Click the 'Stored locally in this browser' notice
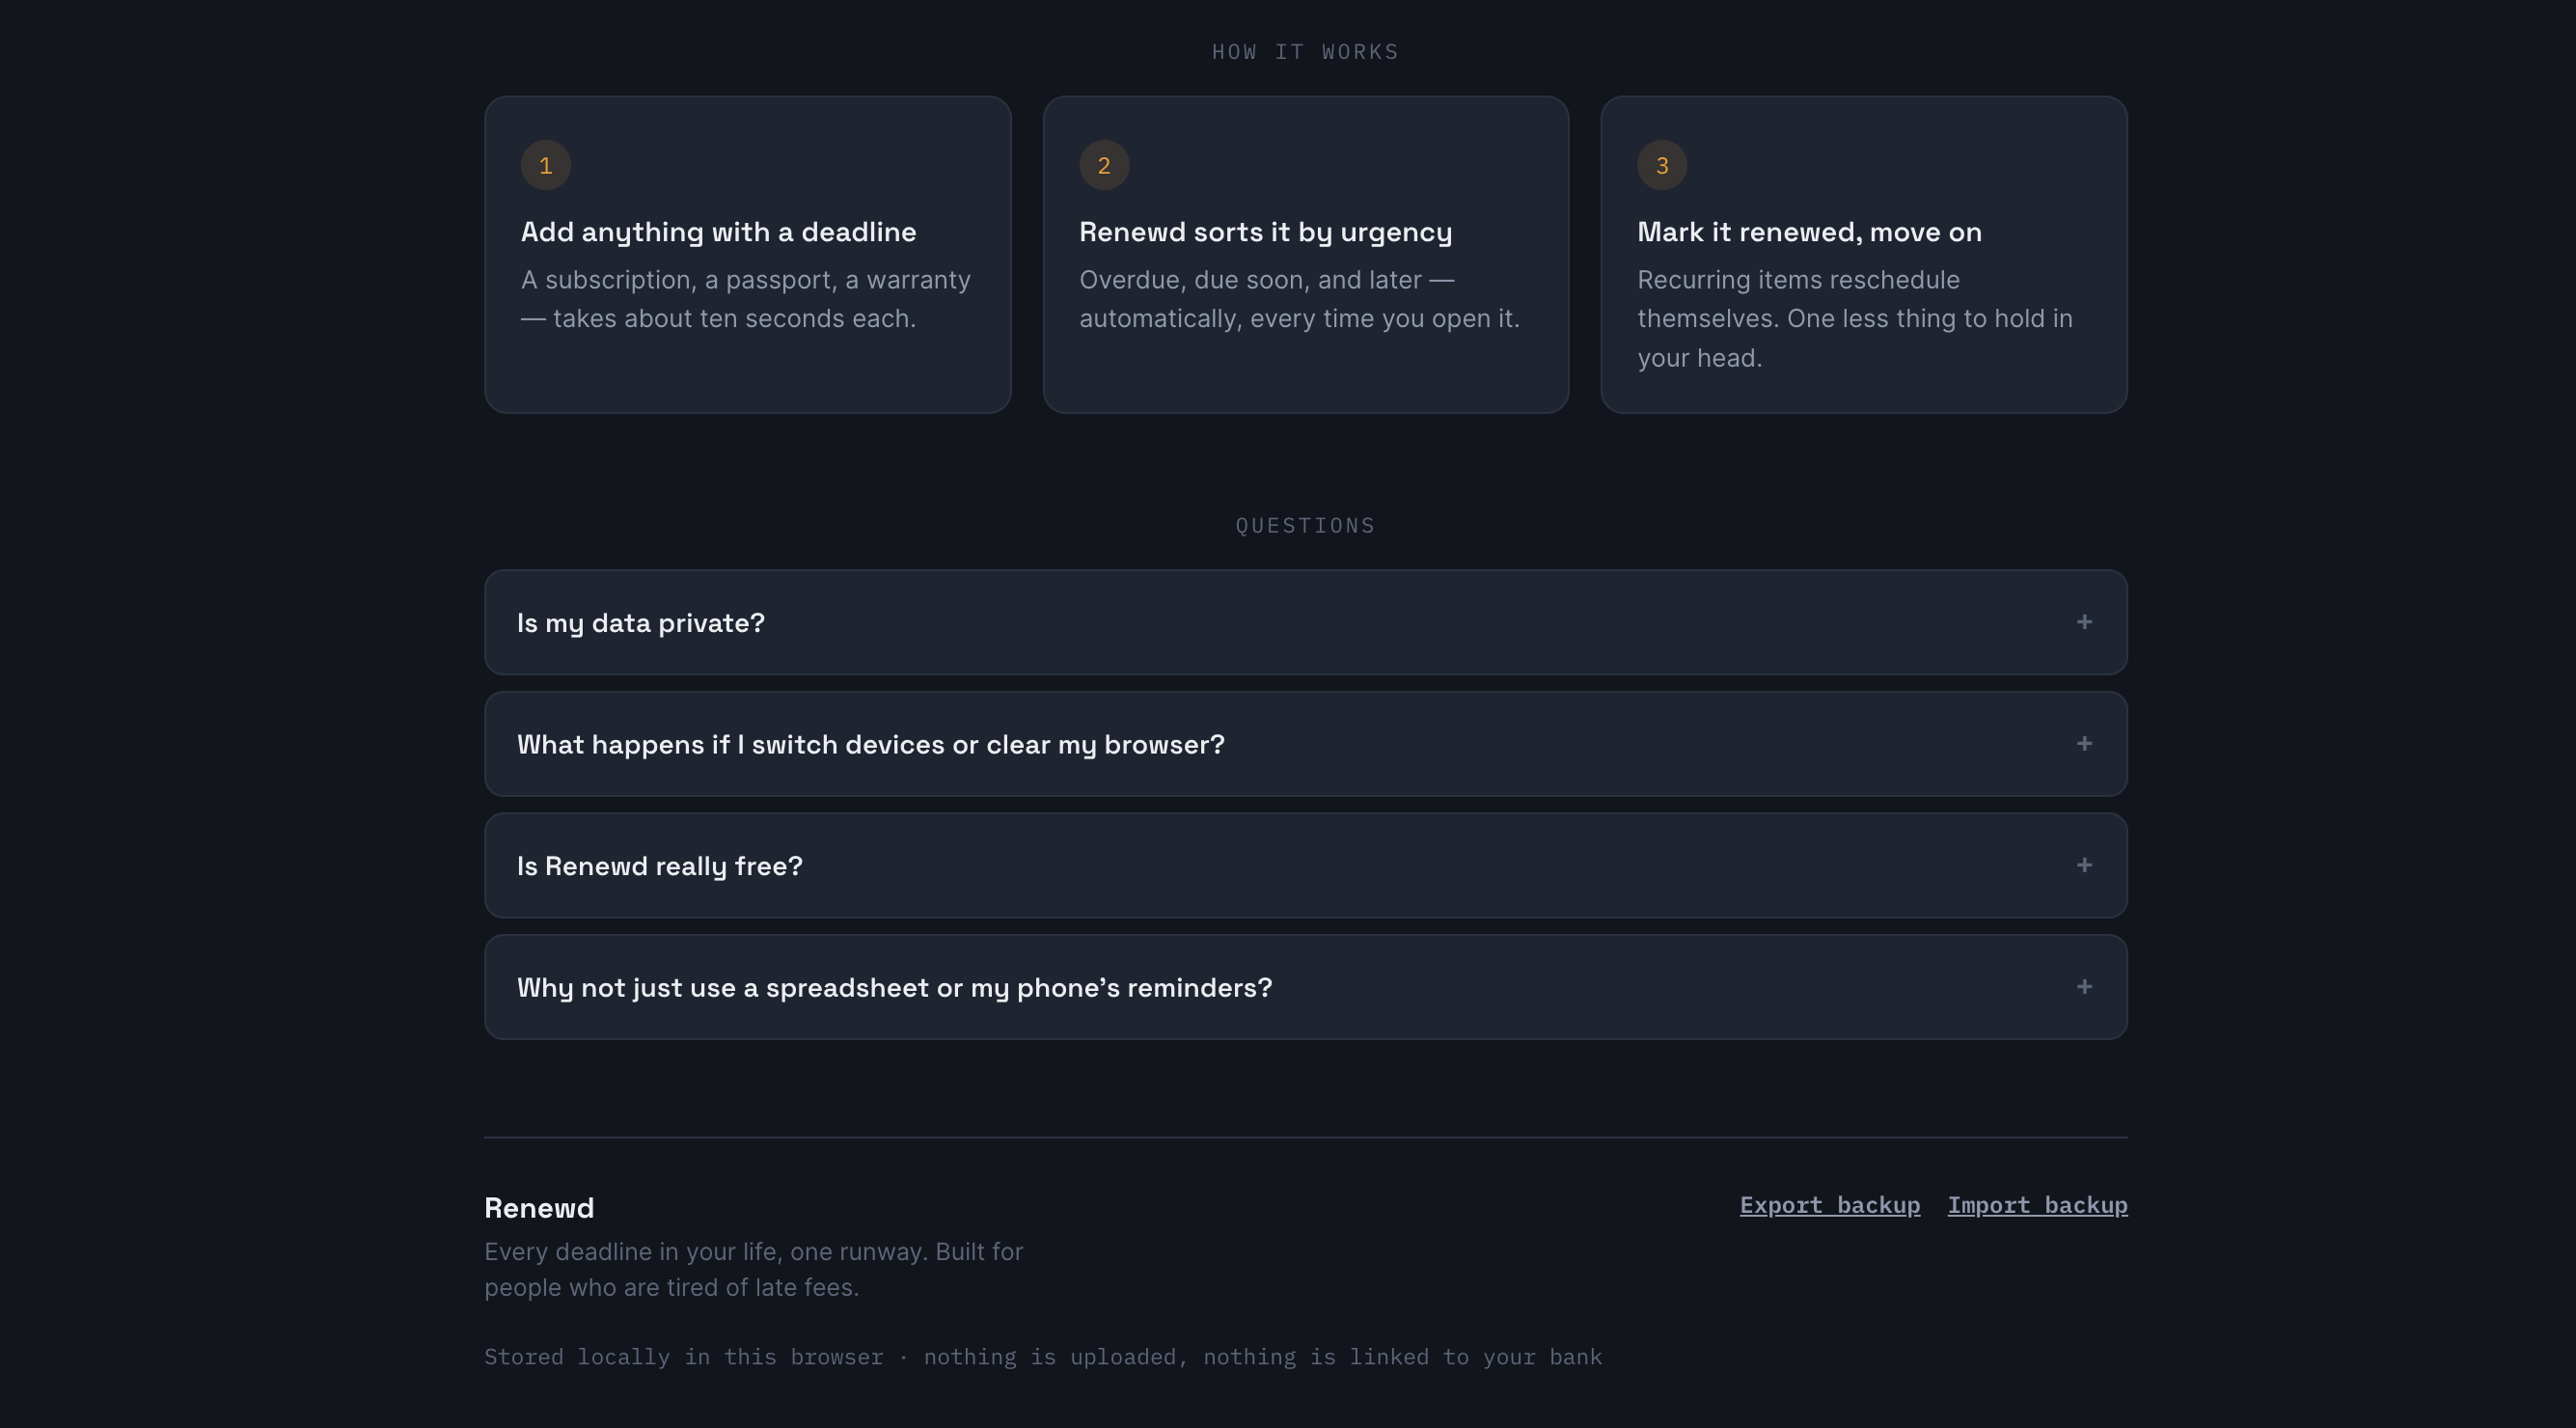 point(1043,1357)
